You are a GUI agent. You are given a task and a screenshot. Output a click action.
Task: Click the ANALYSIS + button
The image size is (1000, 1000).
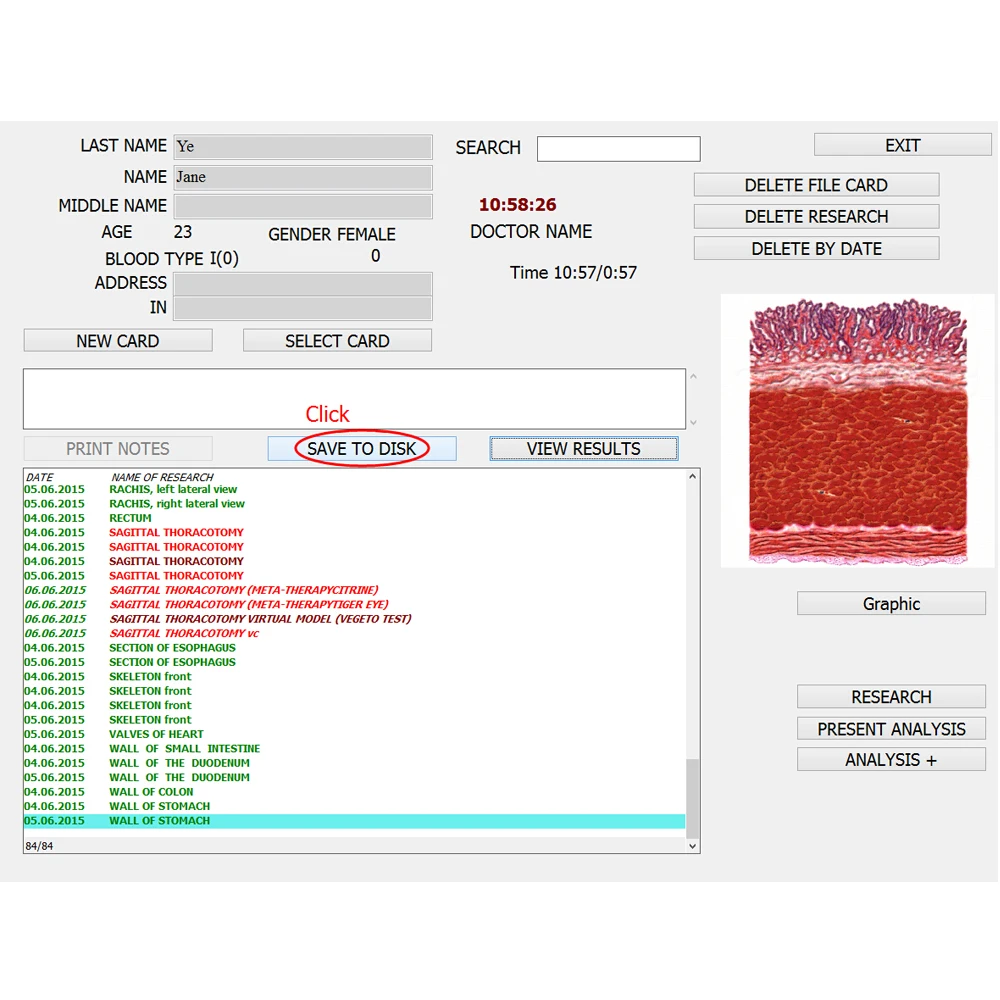tap(890, 759)
